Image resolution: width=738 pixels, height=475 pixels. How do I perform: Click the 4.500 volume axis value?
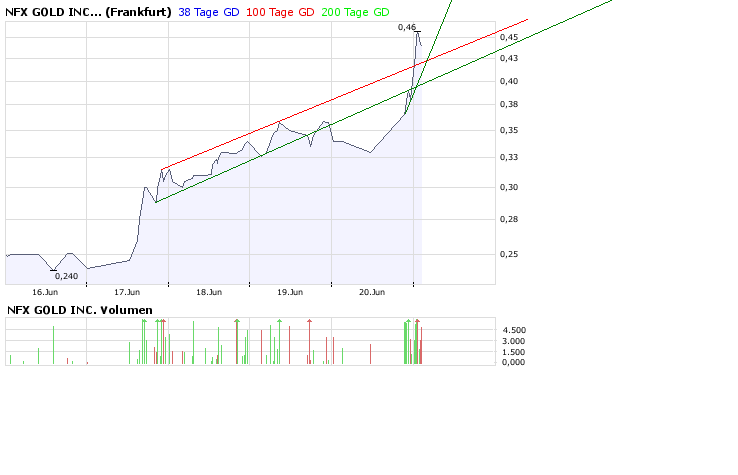(x=514, y=330)
